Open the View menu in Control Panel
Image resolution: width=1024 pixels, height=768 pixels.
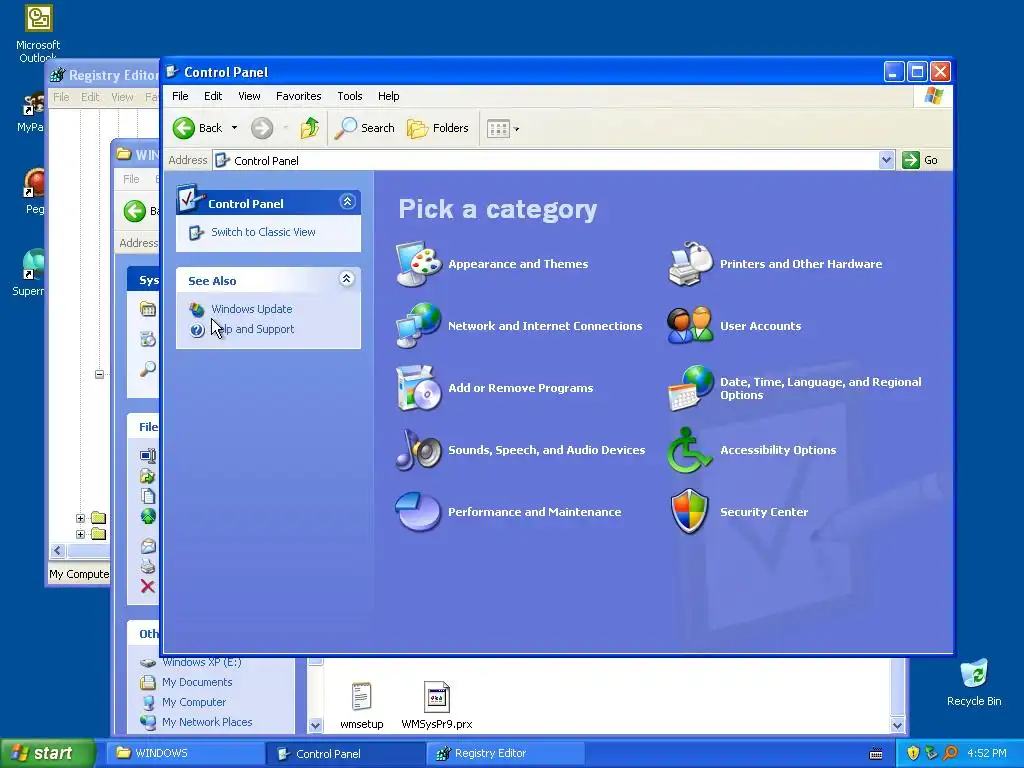pos(249,96)
